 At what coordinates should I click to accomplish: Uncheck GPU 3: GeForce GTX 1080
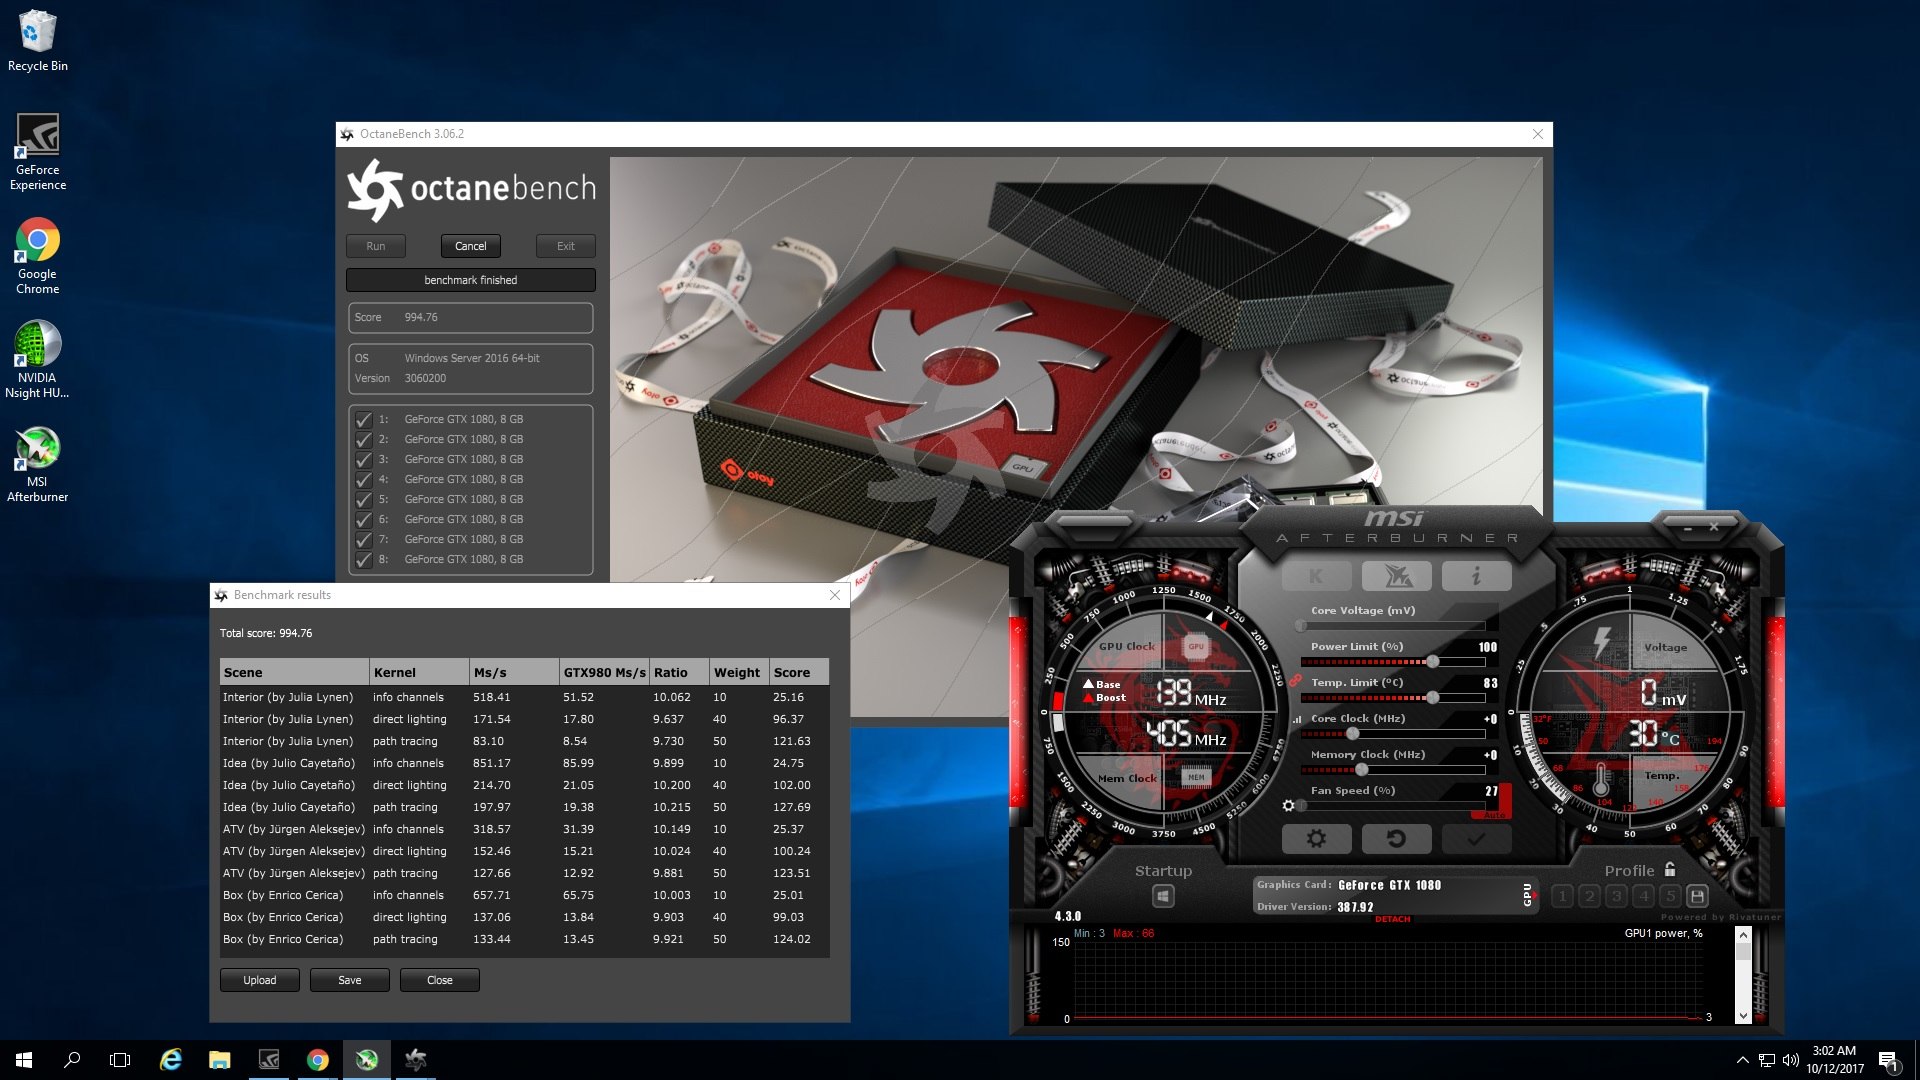coord(363,461)
